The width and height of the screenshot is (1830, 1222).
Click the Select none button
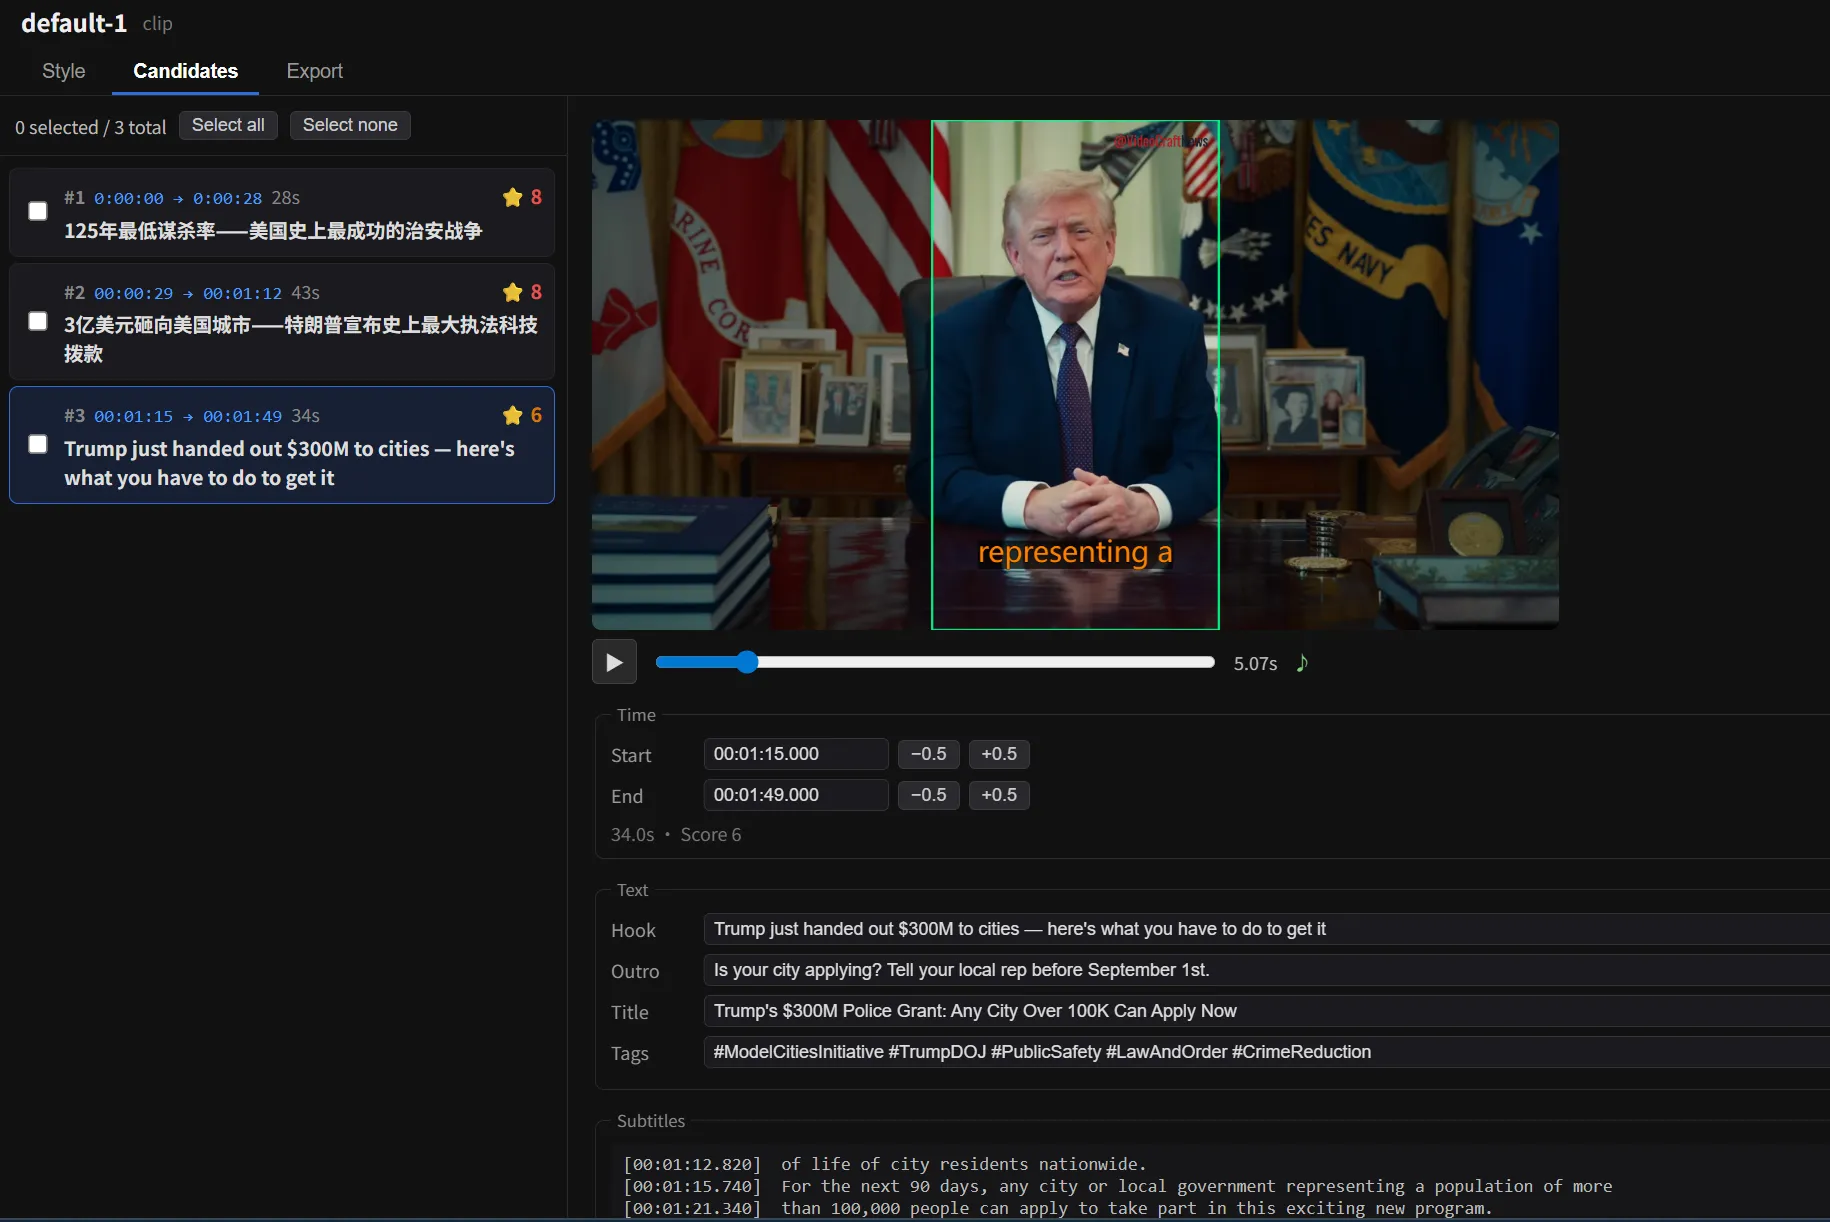pyautogui.click(x=350, y=125)
